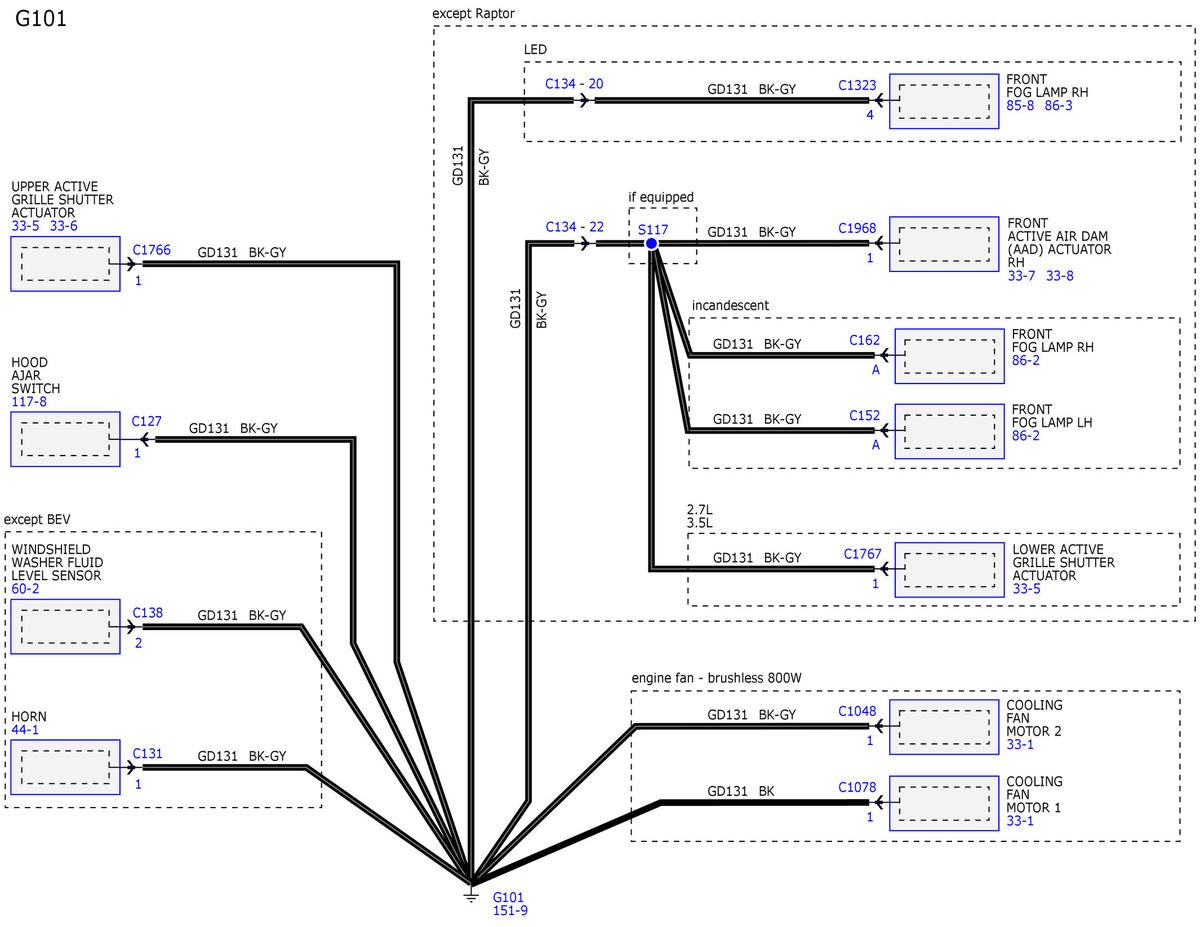Viewport: 1200px width, 927px height.
Task: Select Front Fog Lamp LH component box
Action: click(x=949, y=431)
